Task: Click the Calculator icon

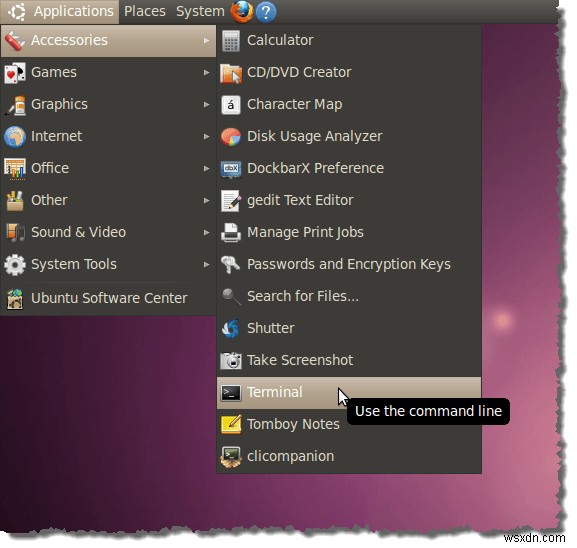Action: [x=231, y=40]
